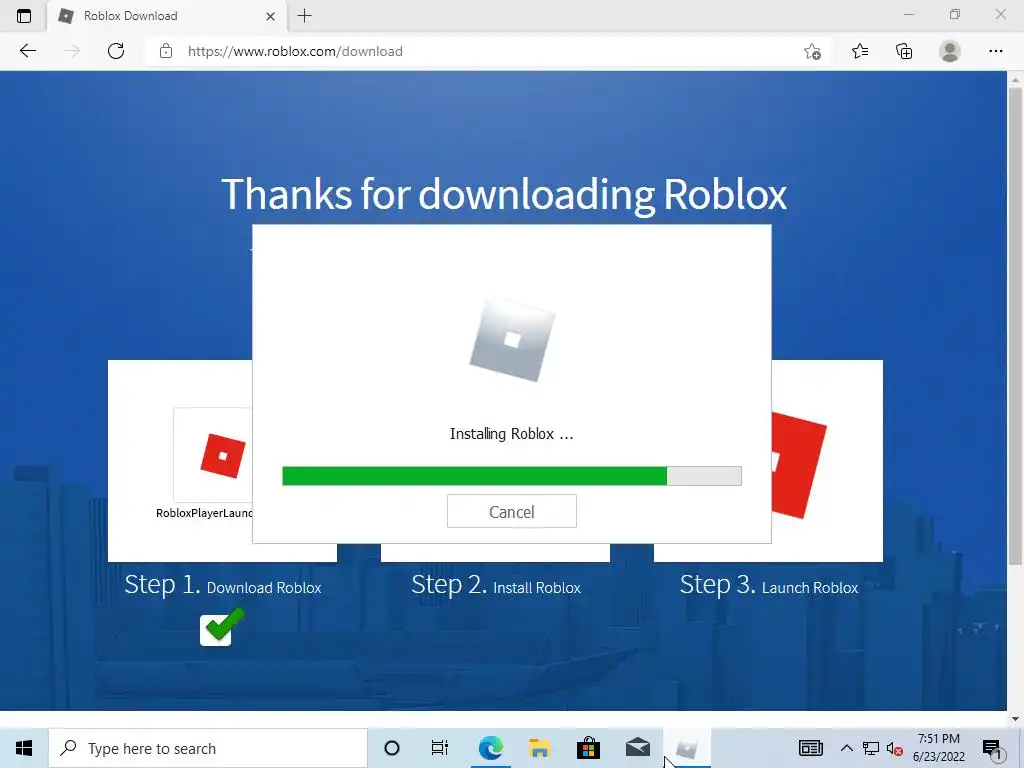Image resolution: width=1024 pixels, height=768 pixels.
Task: Click the large red Roblox logo in Step 3
Action: [799, 464]
